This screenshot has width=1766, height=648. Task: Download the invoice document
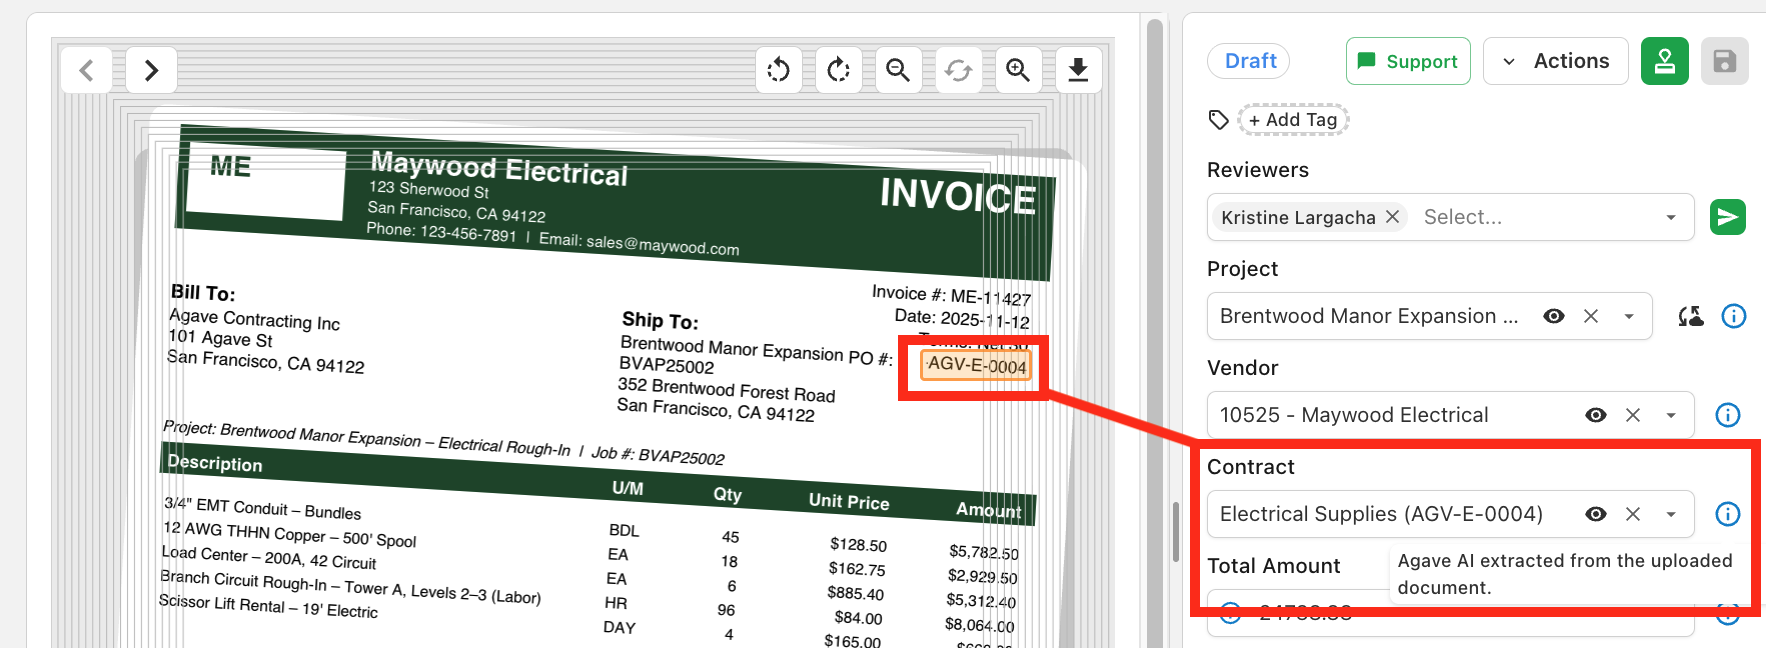click(x=1078, y=70)
